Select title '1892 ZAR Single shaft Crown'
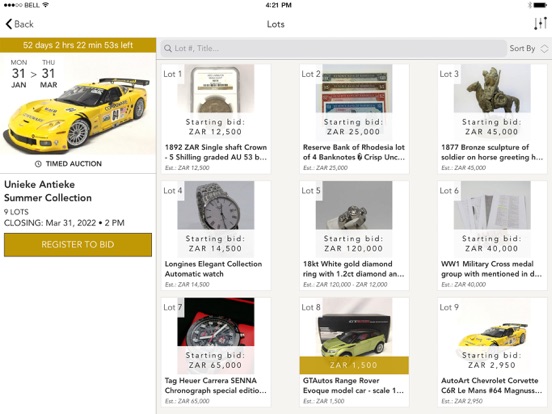Screen dimensions: 552x414 click(216, 147)
